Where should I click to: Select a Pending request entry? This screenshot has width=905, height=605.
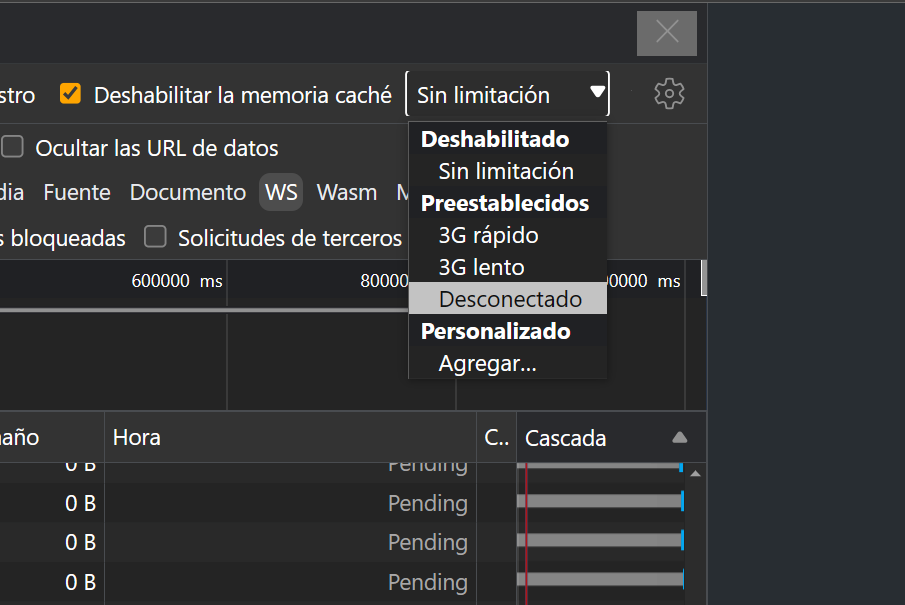428,503
